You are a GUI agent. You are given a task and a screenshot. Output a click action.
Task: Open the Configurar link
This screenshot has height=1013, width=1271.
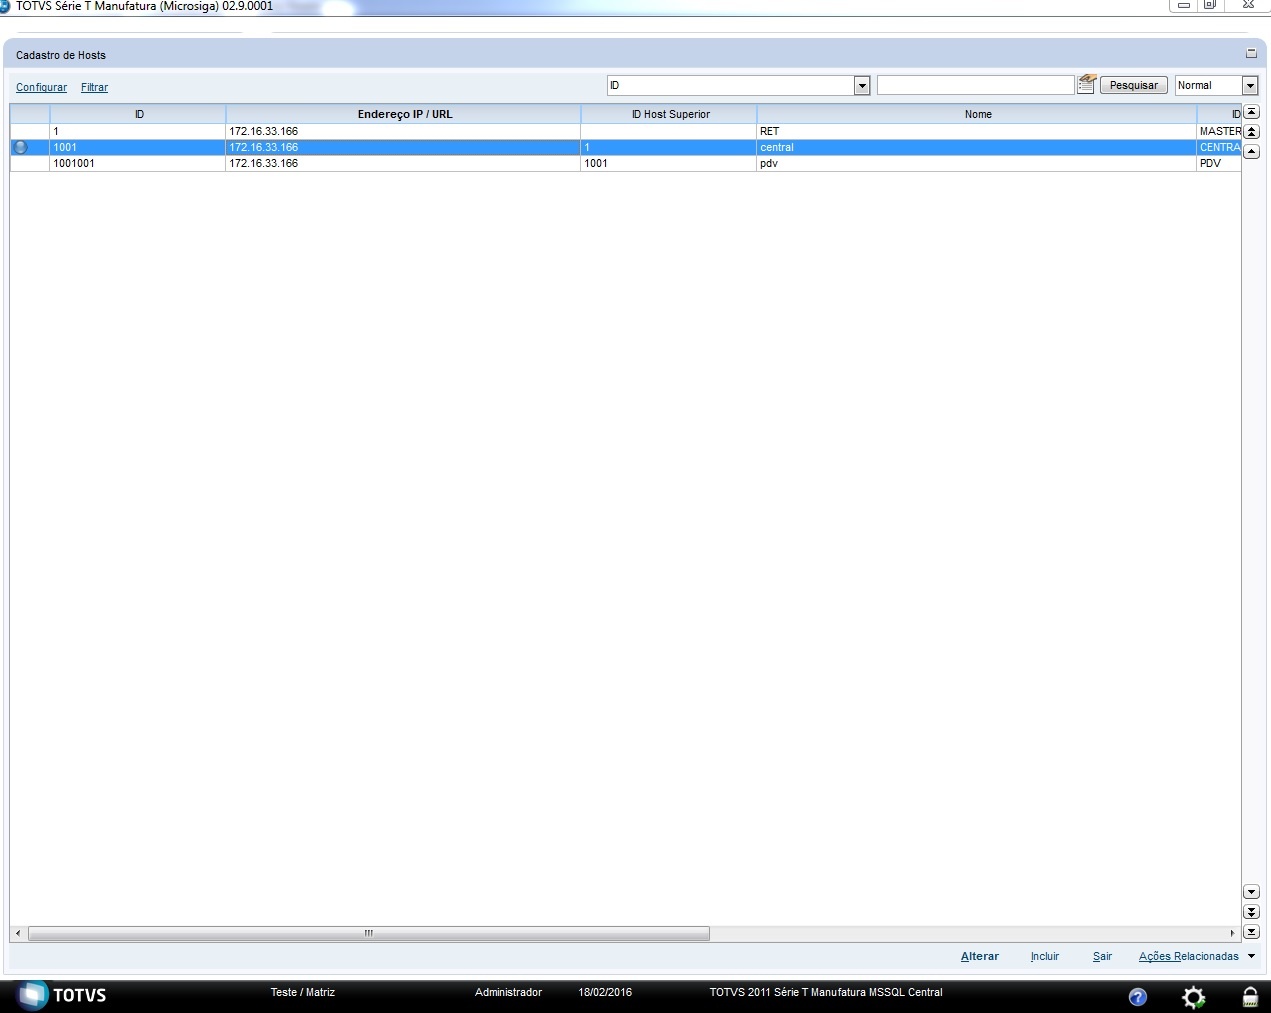(41, 88)
